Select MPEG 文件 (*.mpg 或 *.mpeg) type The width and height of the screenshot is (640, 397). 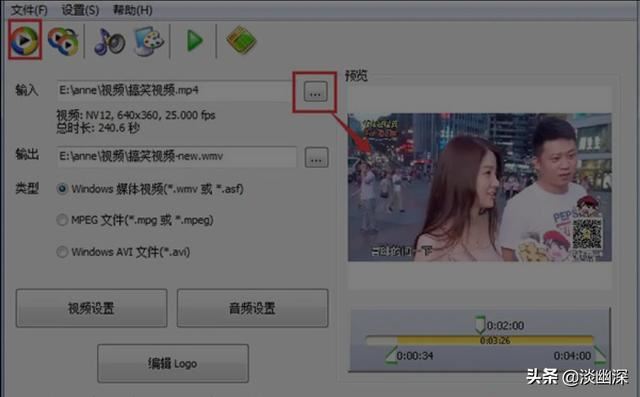click(135, 220)
